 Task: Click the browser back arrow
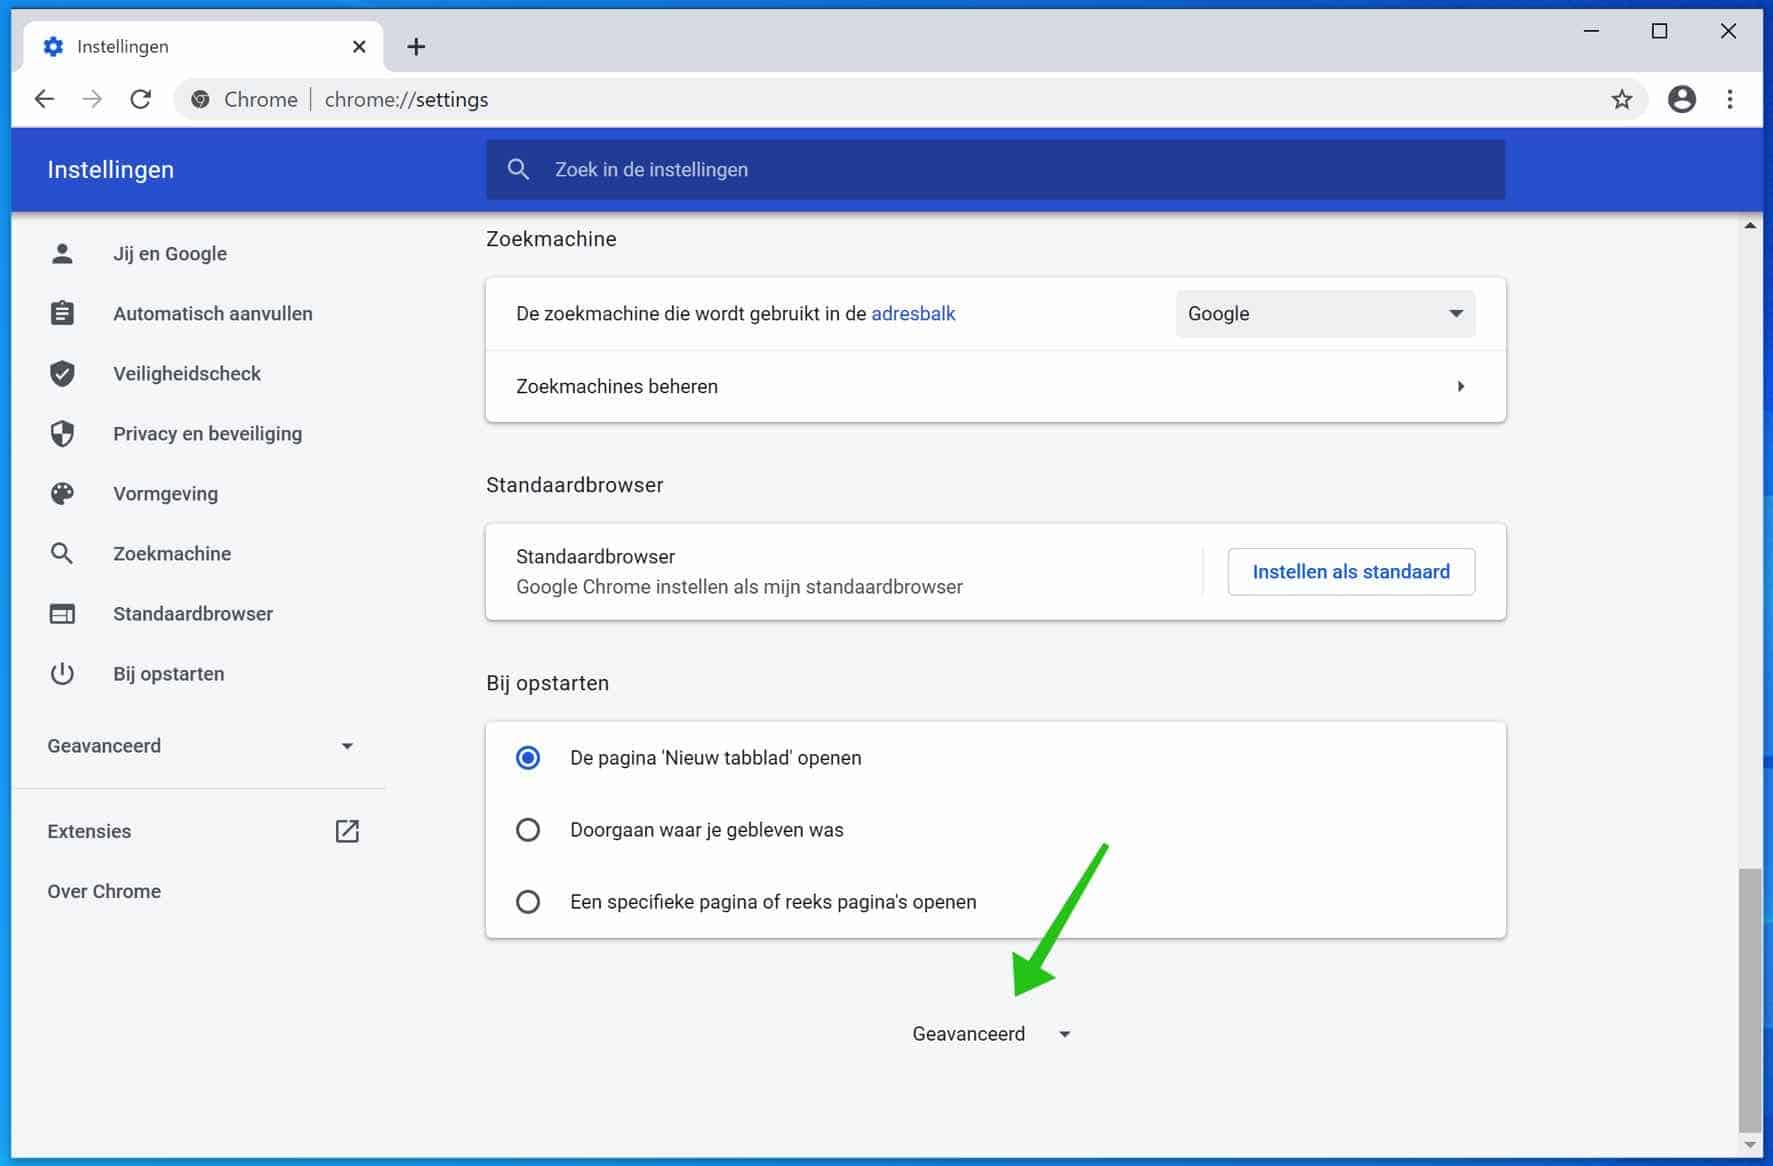tap(44, 99)
